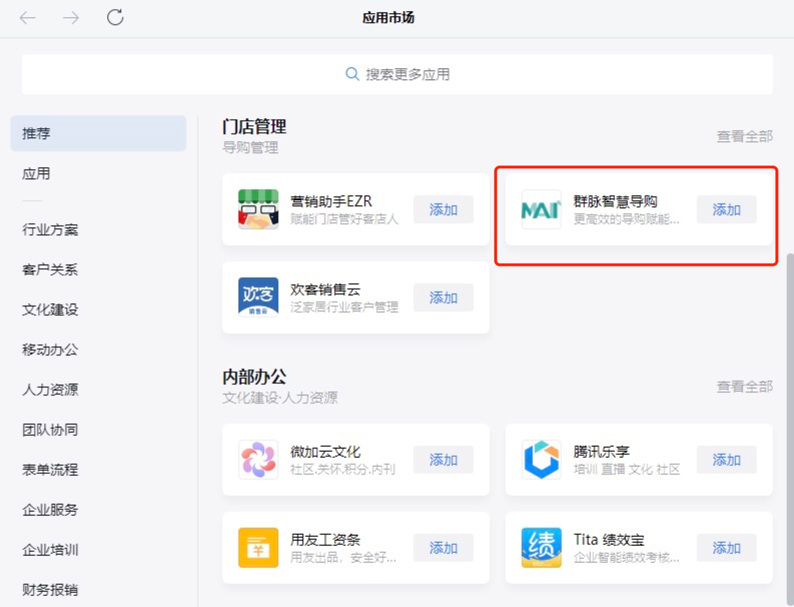Viewport: 794px width, 607px height.
Task: Switch to the 应用 sidebar tab
Action: (x=37, y=174)
